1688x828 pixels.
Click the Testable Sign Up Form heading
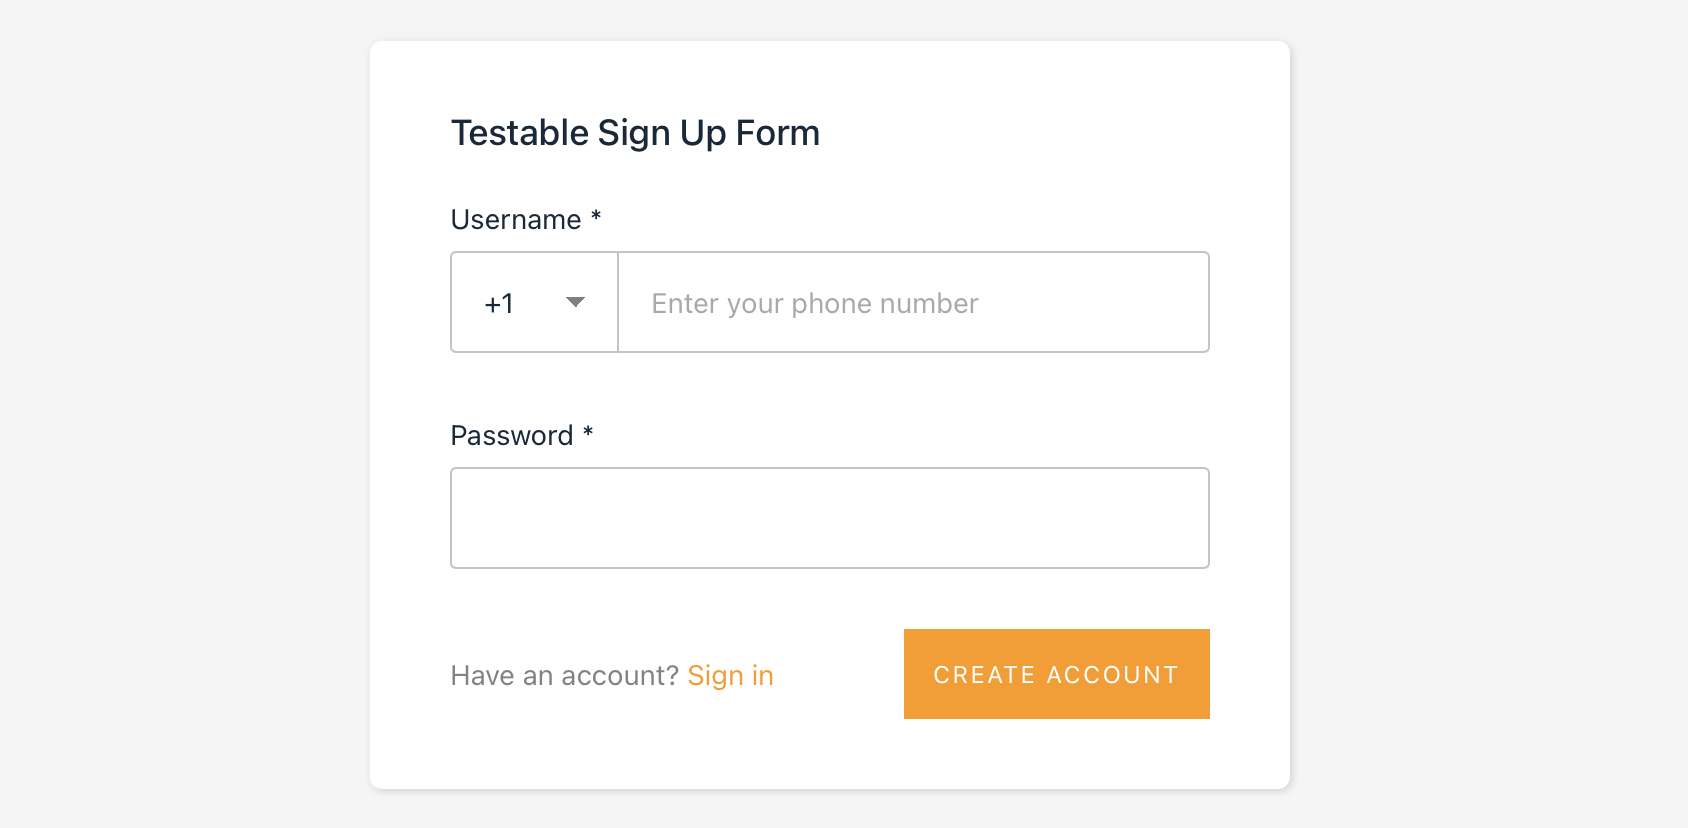pos(635,133)
